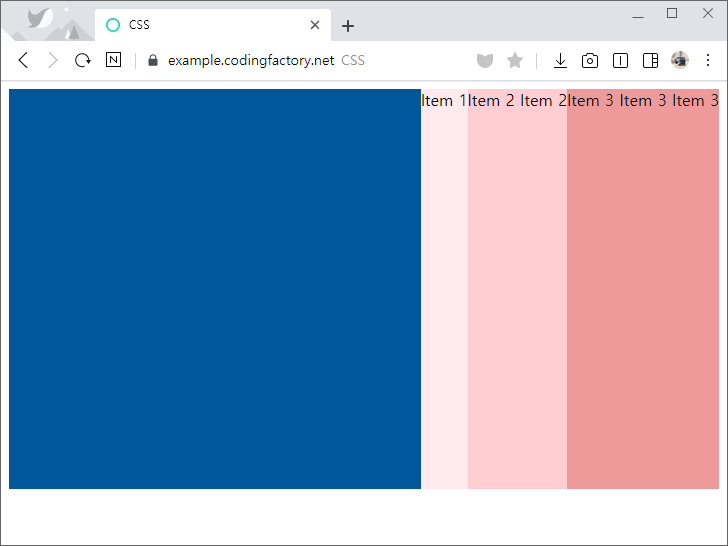Select the CSS browser tab
The image size is (728, 546).
213,25
